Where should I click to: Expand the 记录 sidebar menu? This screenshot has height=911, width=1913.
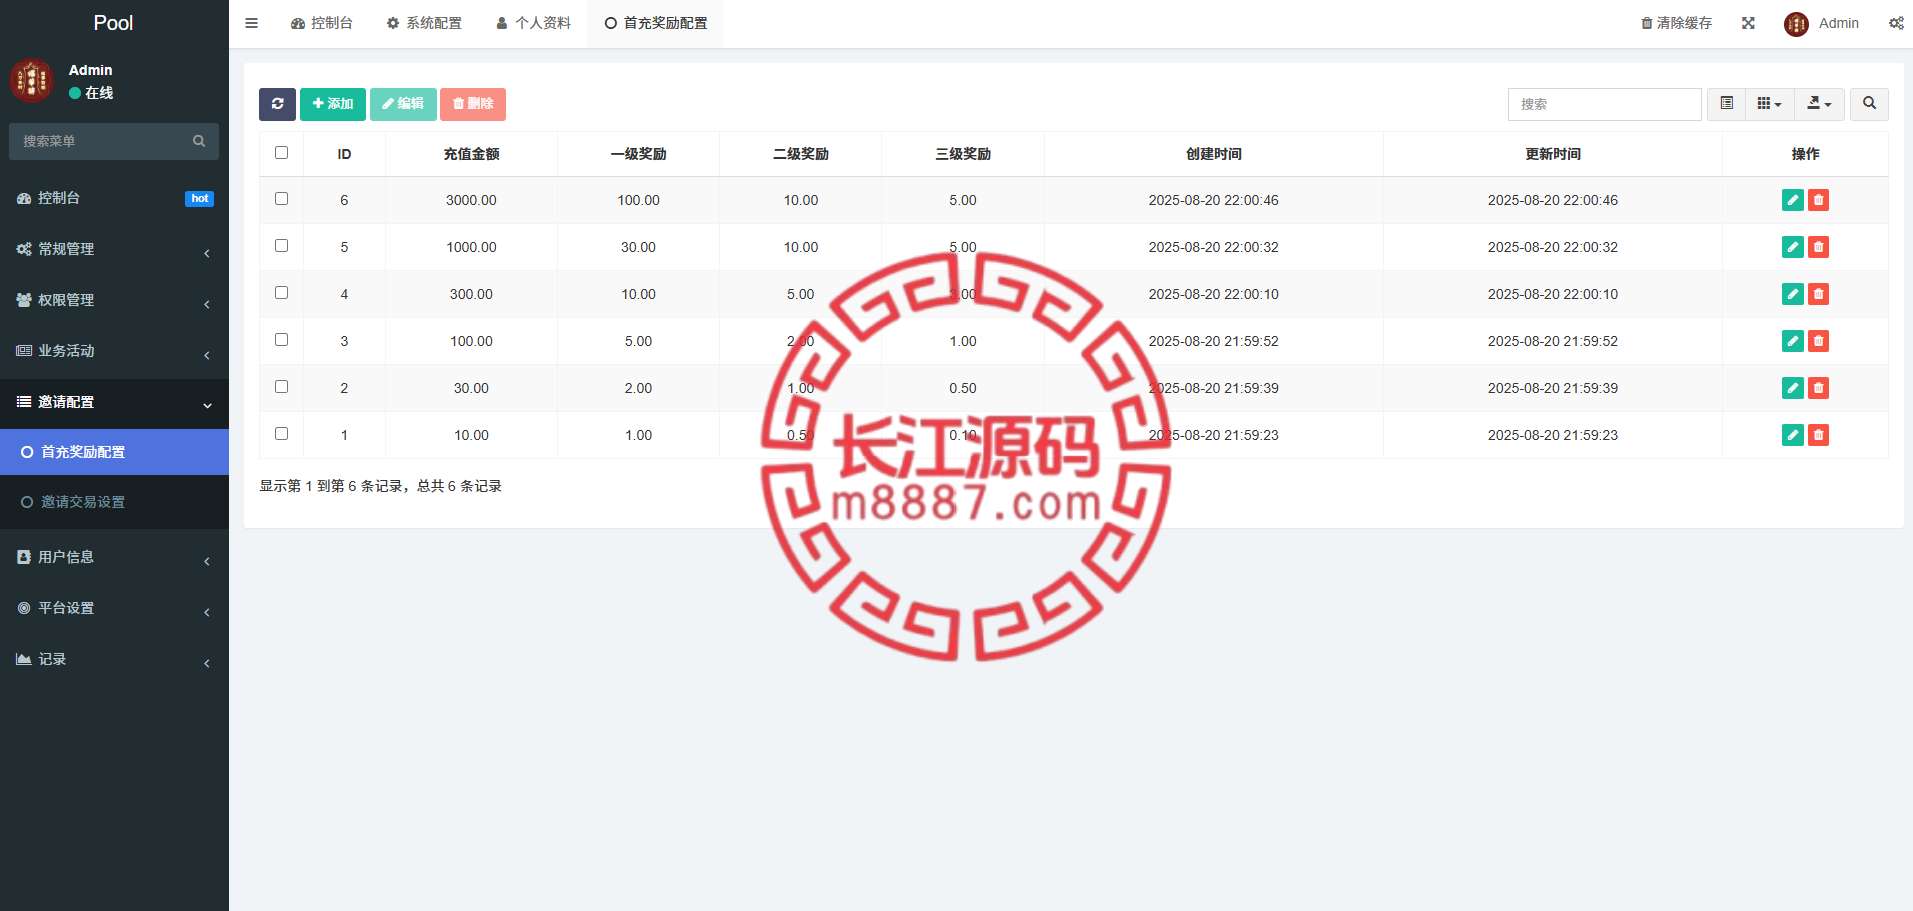[x=114, y=659]
